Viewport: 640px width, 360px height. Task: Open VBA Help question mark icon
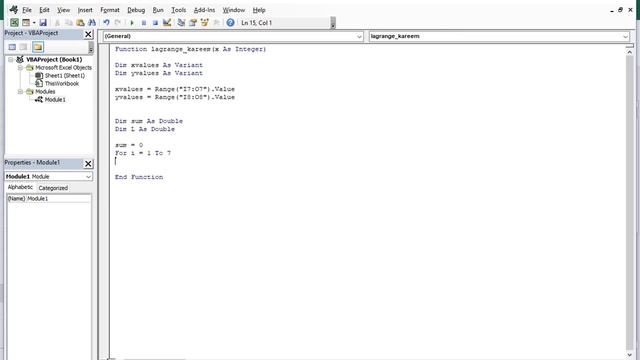click(230, 23)
